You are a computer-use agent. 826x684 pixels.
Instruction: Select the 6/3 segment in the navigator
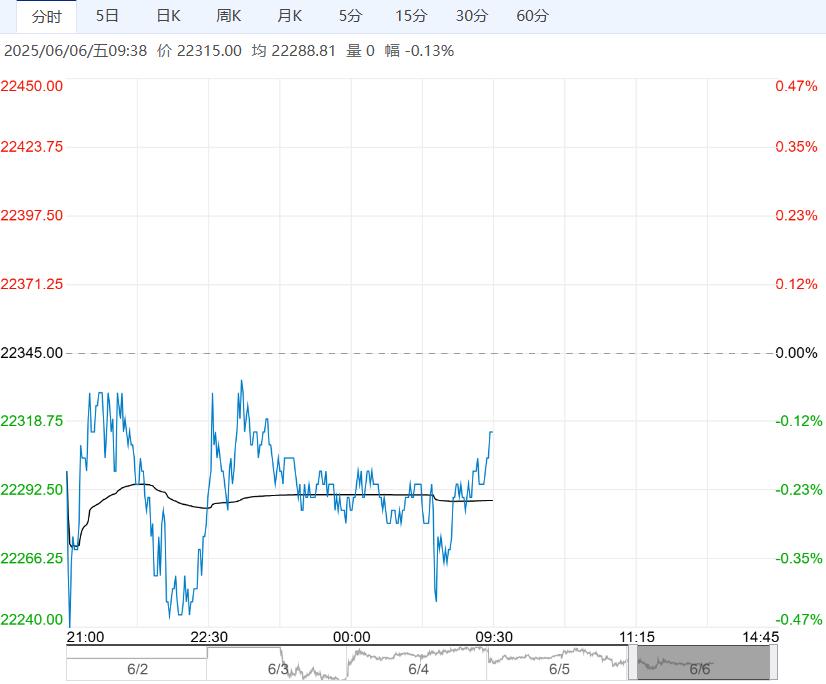coord(278,668)
